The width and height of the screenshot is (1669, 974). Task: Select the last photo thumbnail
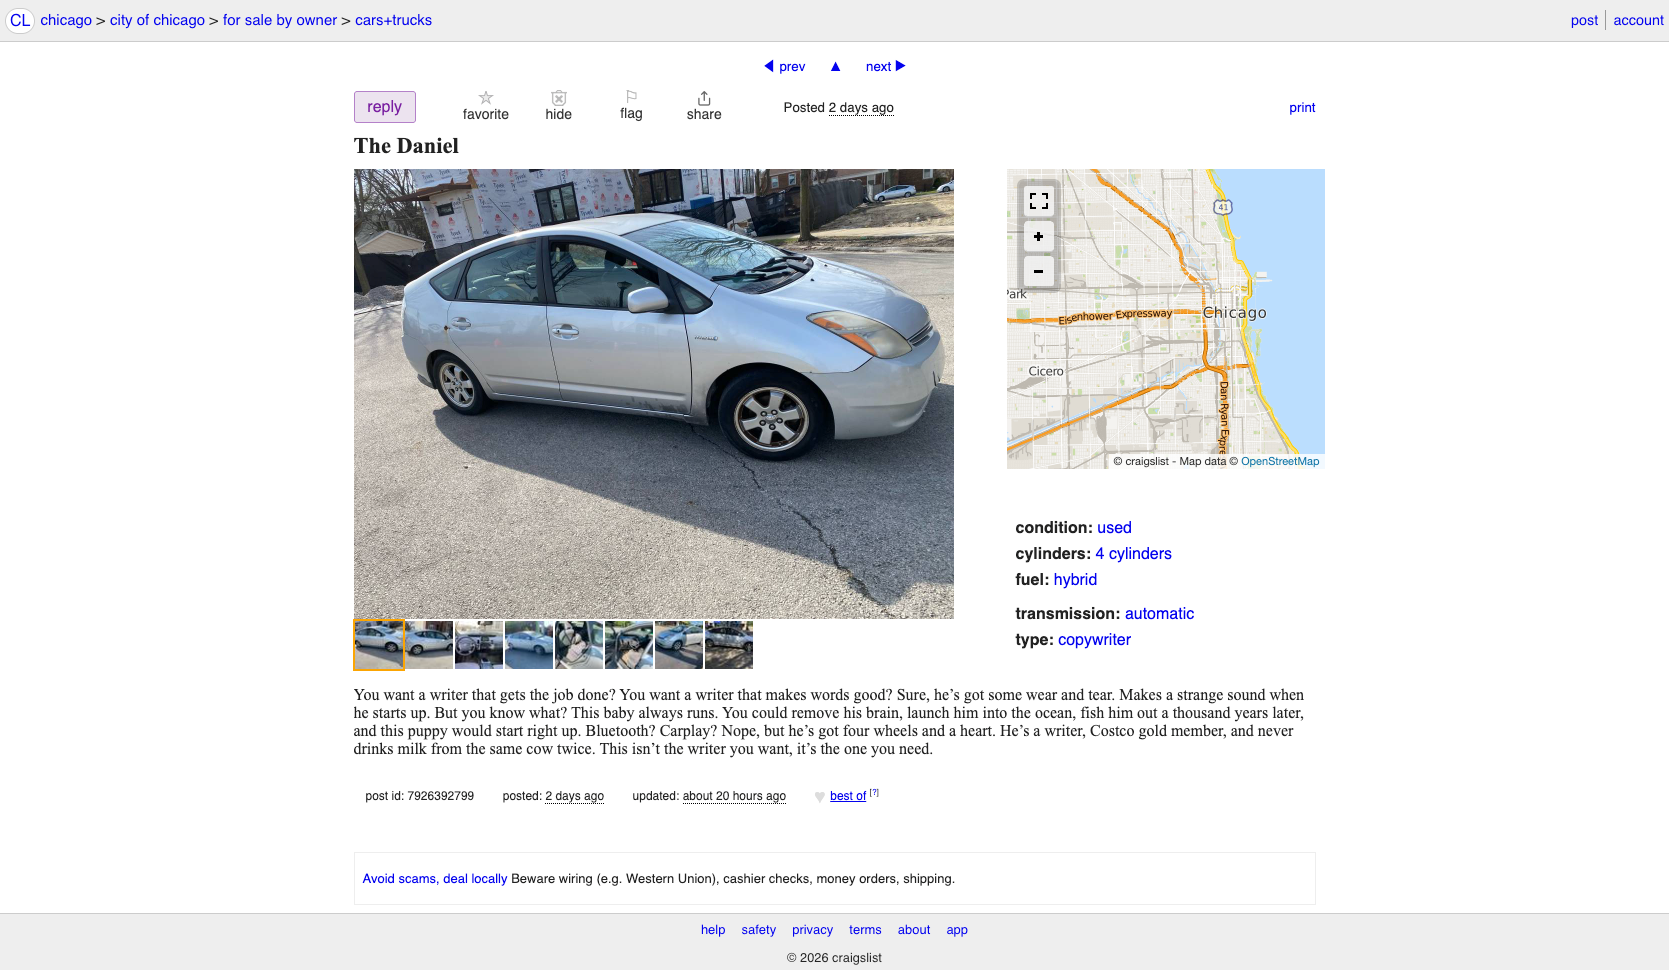click(x=729, y=645)
